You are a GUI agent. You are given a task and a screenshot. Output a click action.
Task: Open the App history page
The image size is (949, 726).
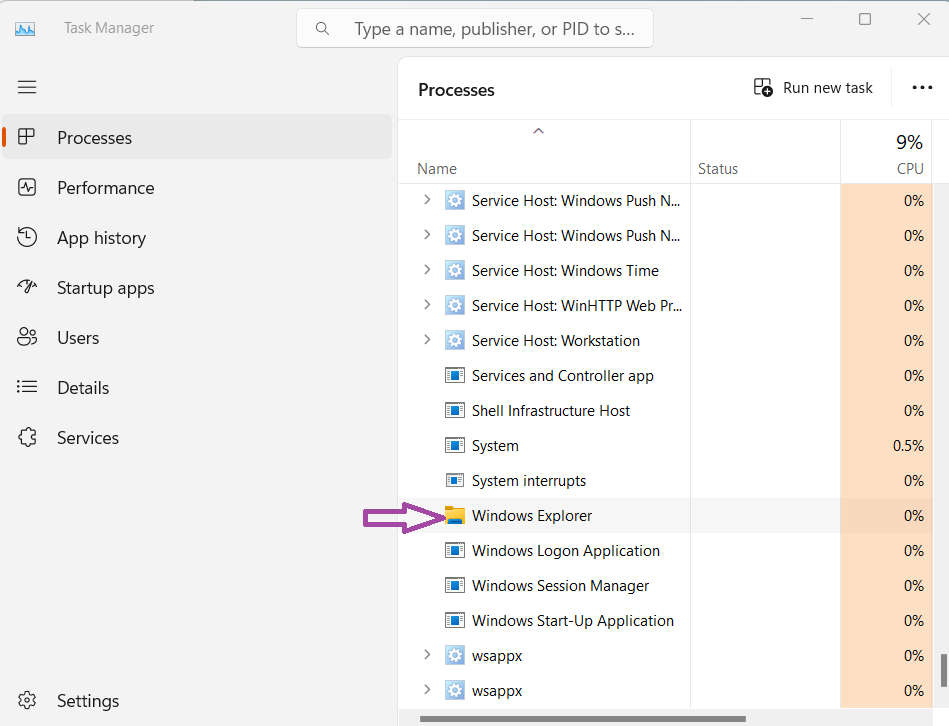(x=101, y=238)
